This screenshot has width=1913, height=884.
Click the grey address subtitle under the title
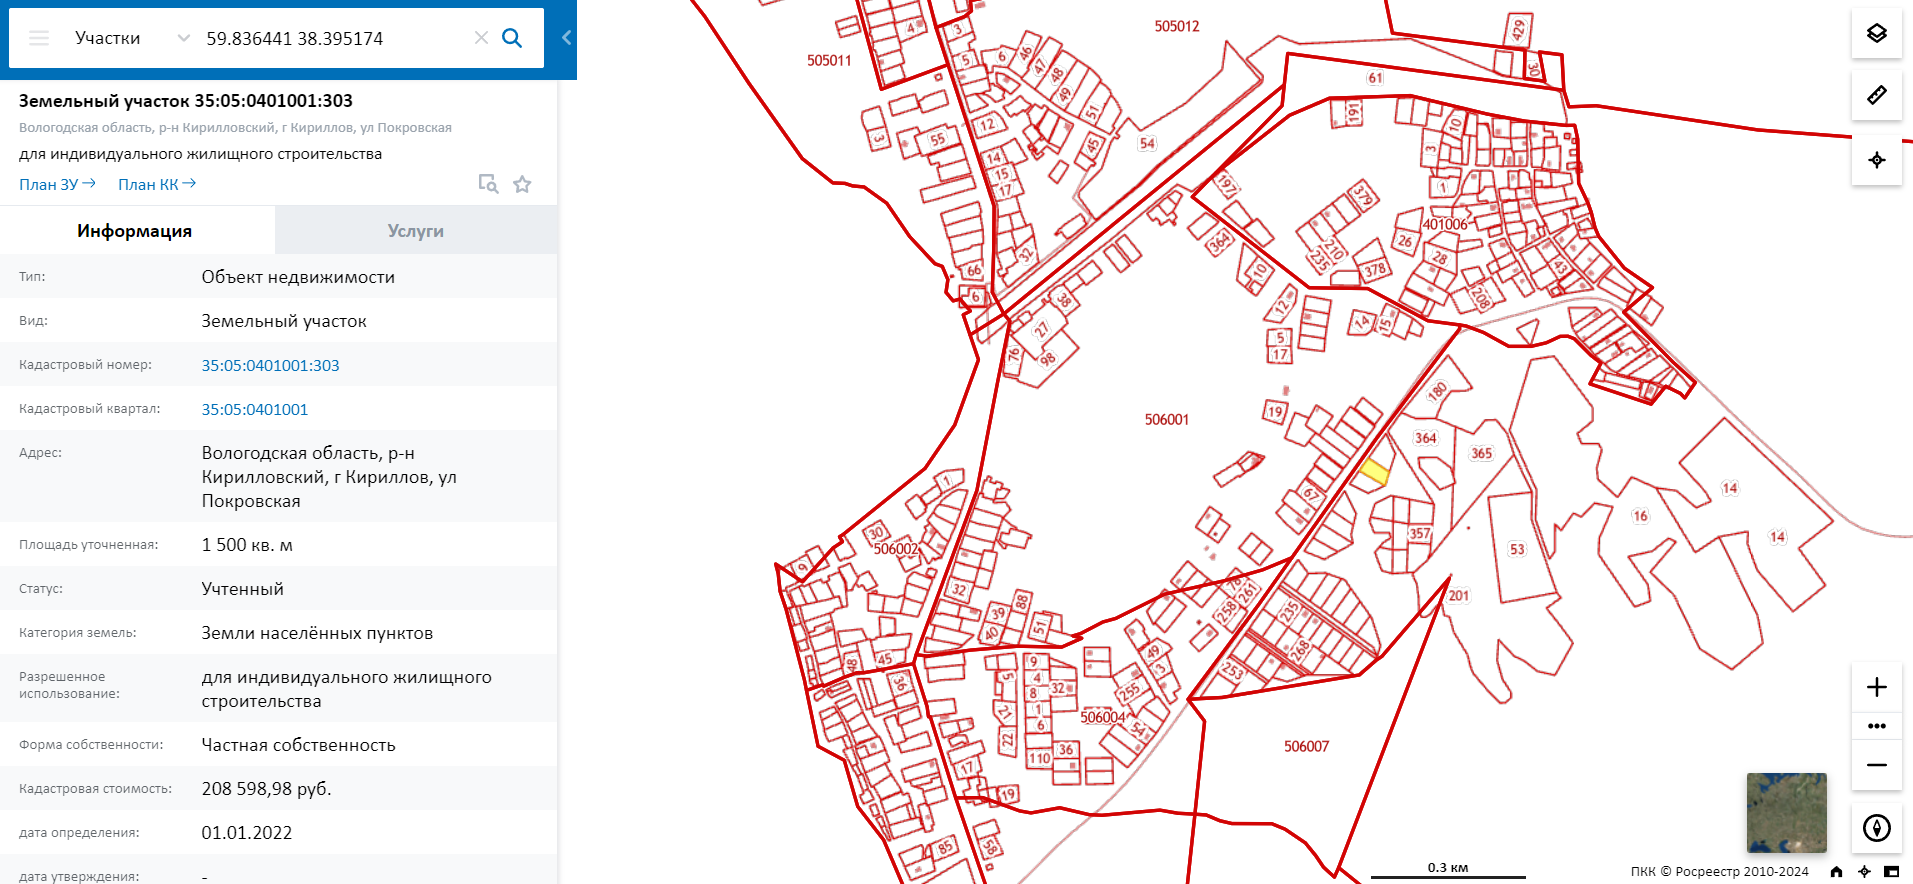235,128
